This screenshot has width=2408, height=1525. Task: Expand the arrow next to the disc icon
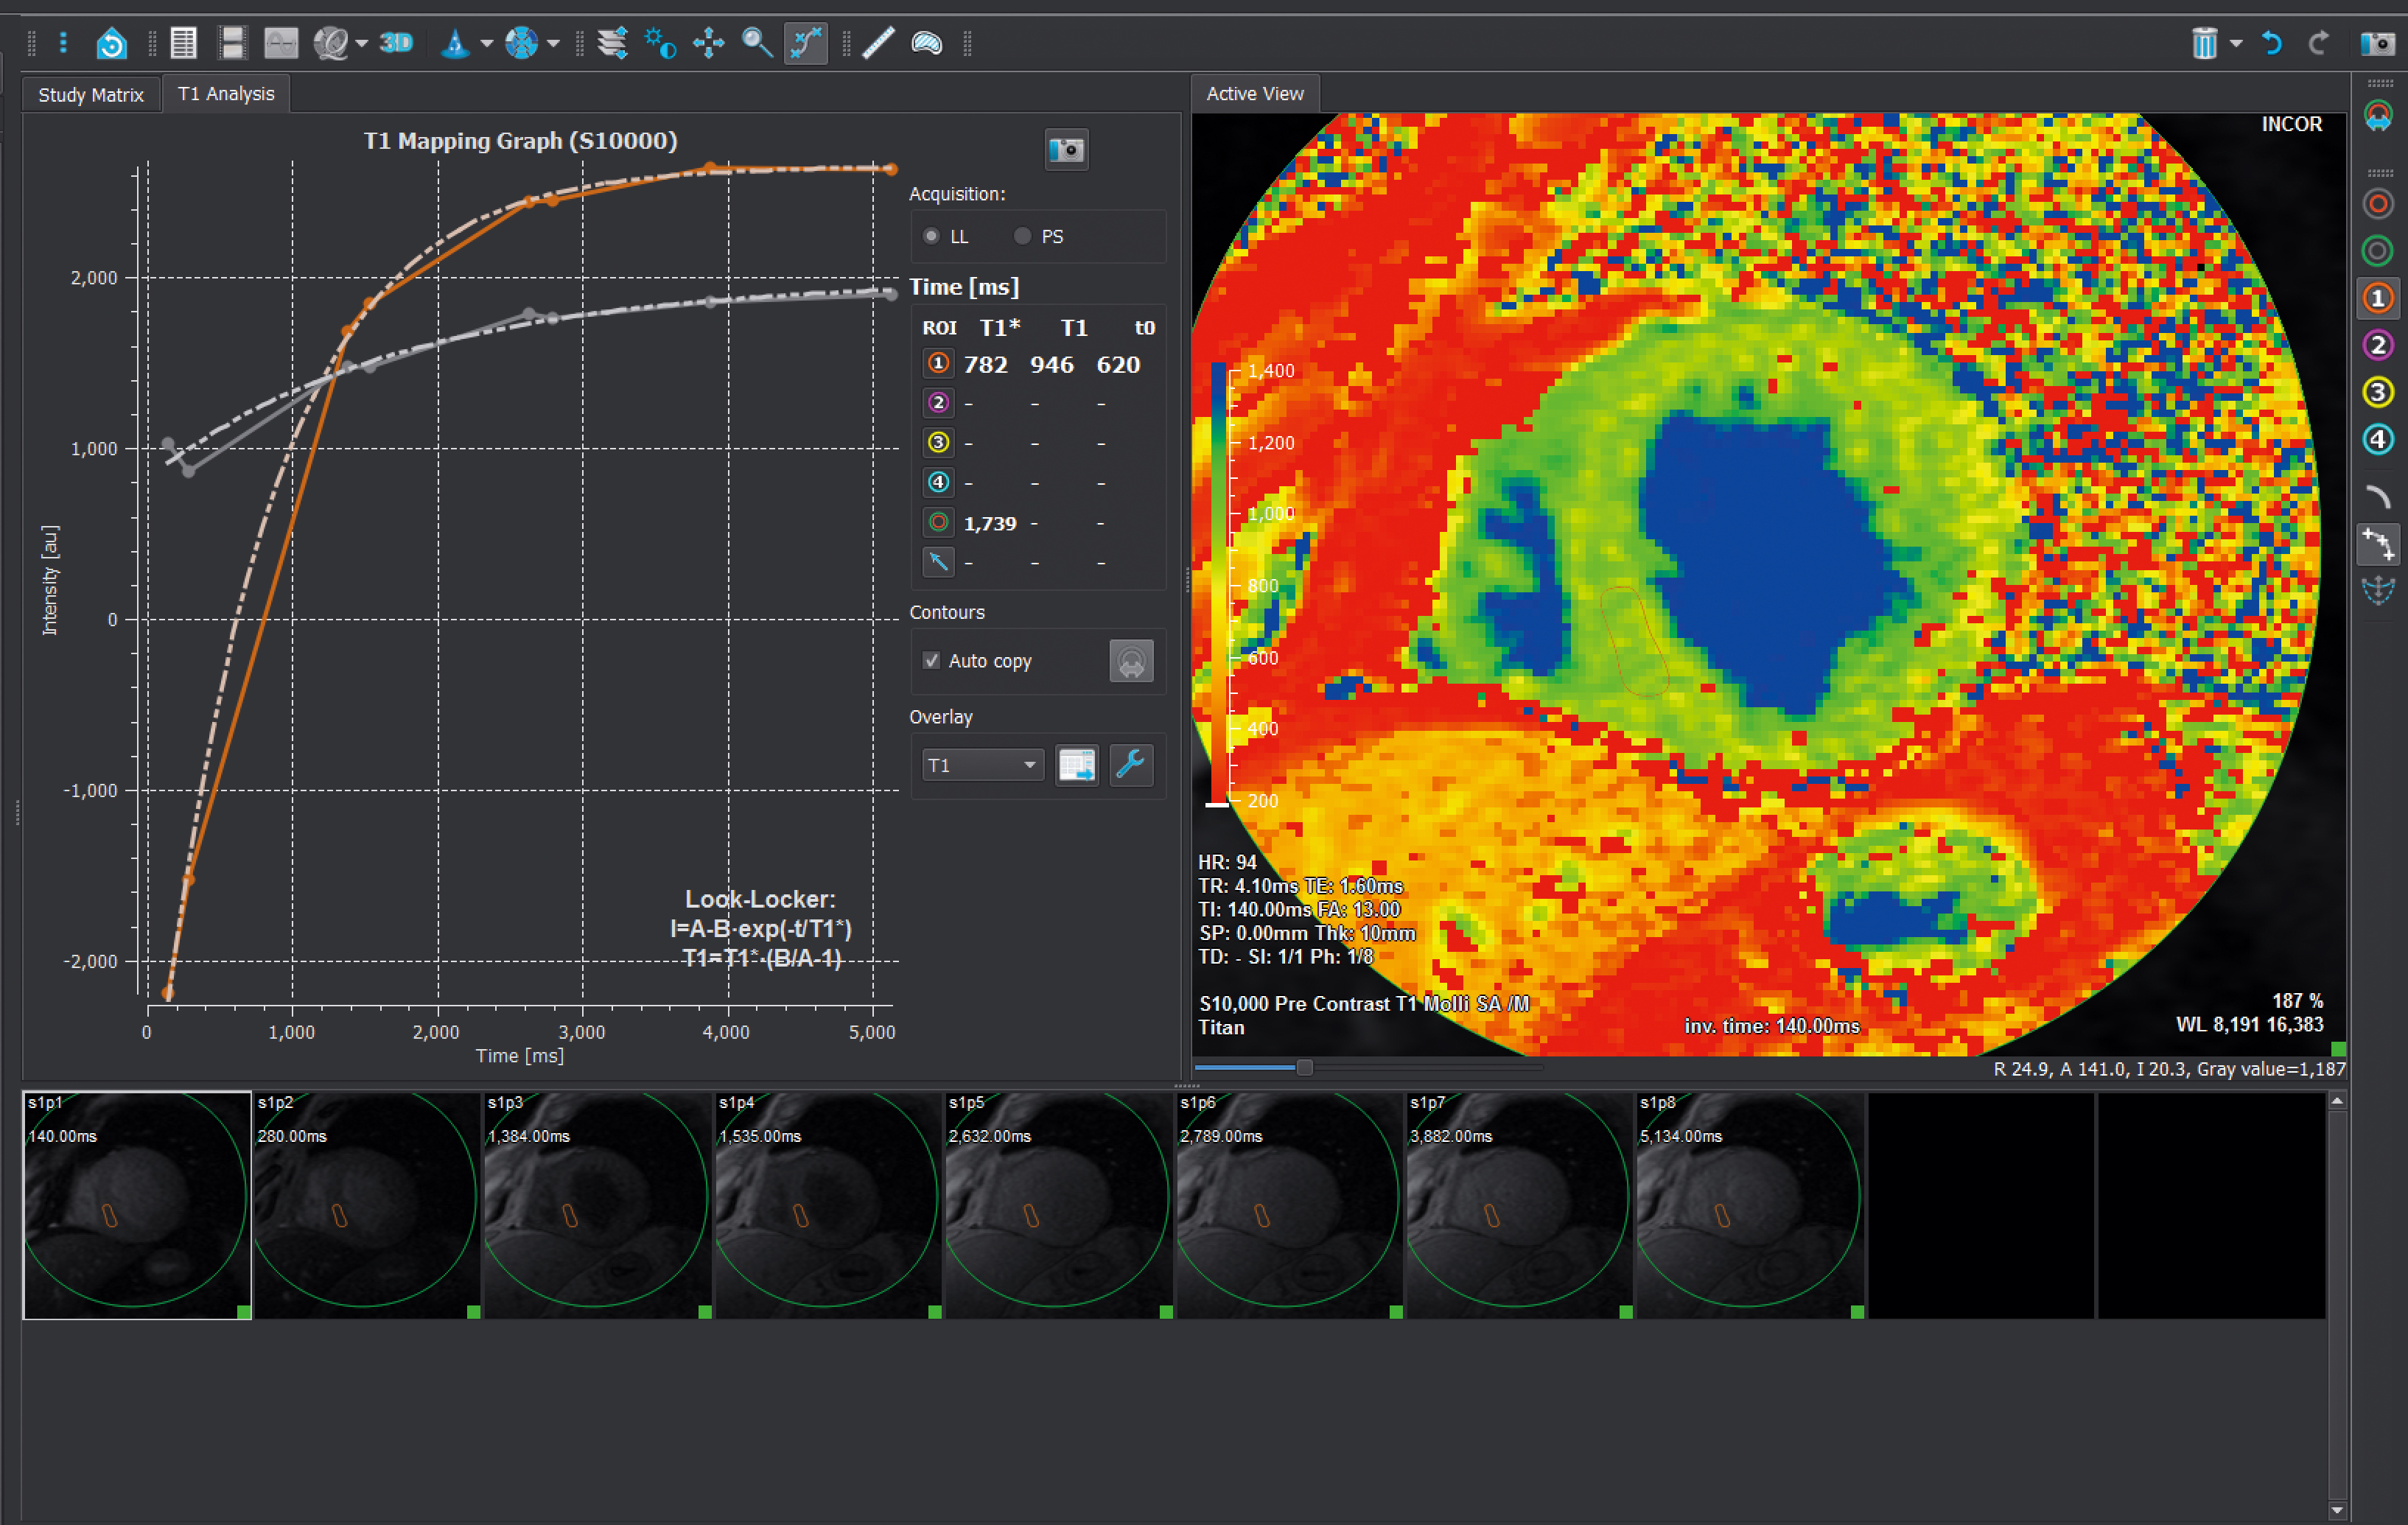pyautogui.click(x=362, y=43)
